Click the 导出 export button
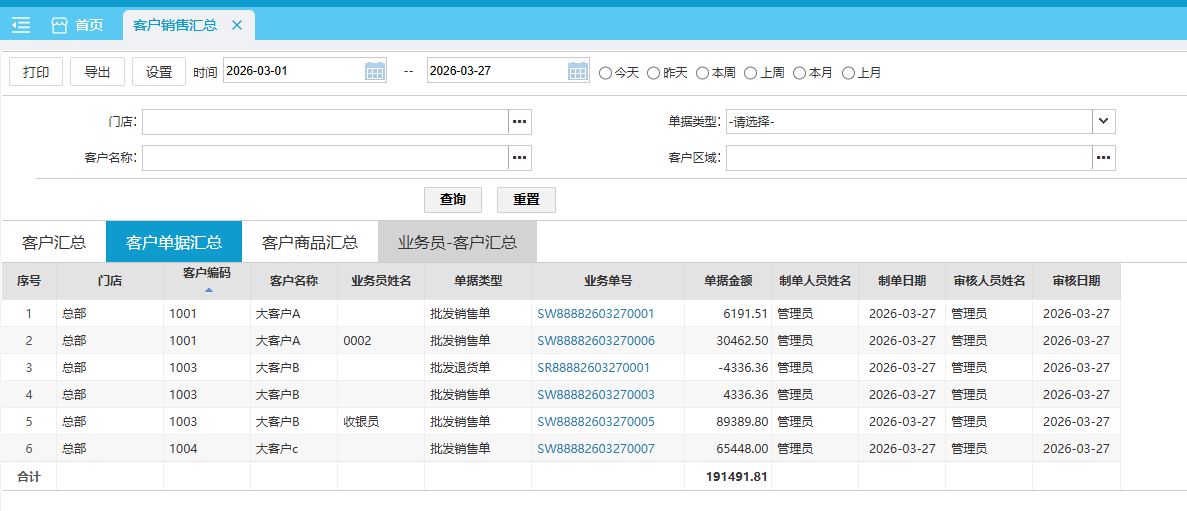 (x=97, y=72)
